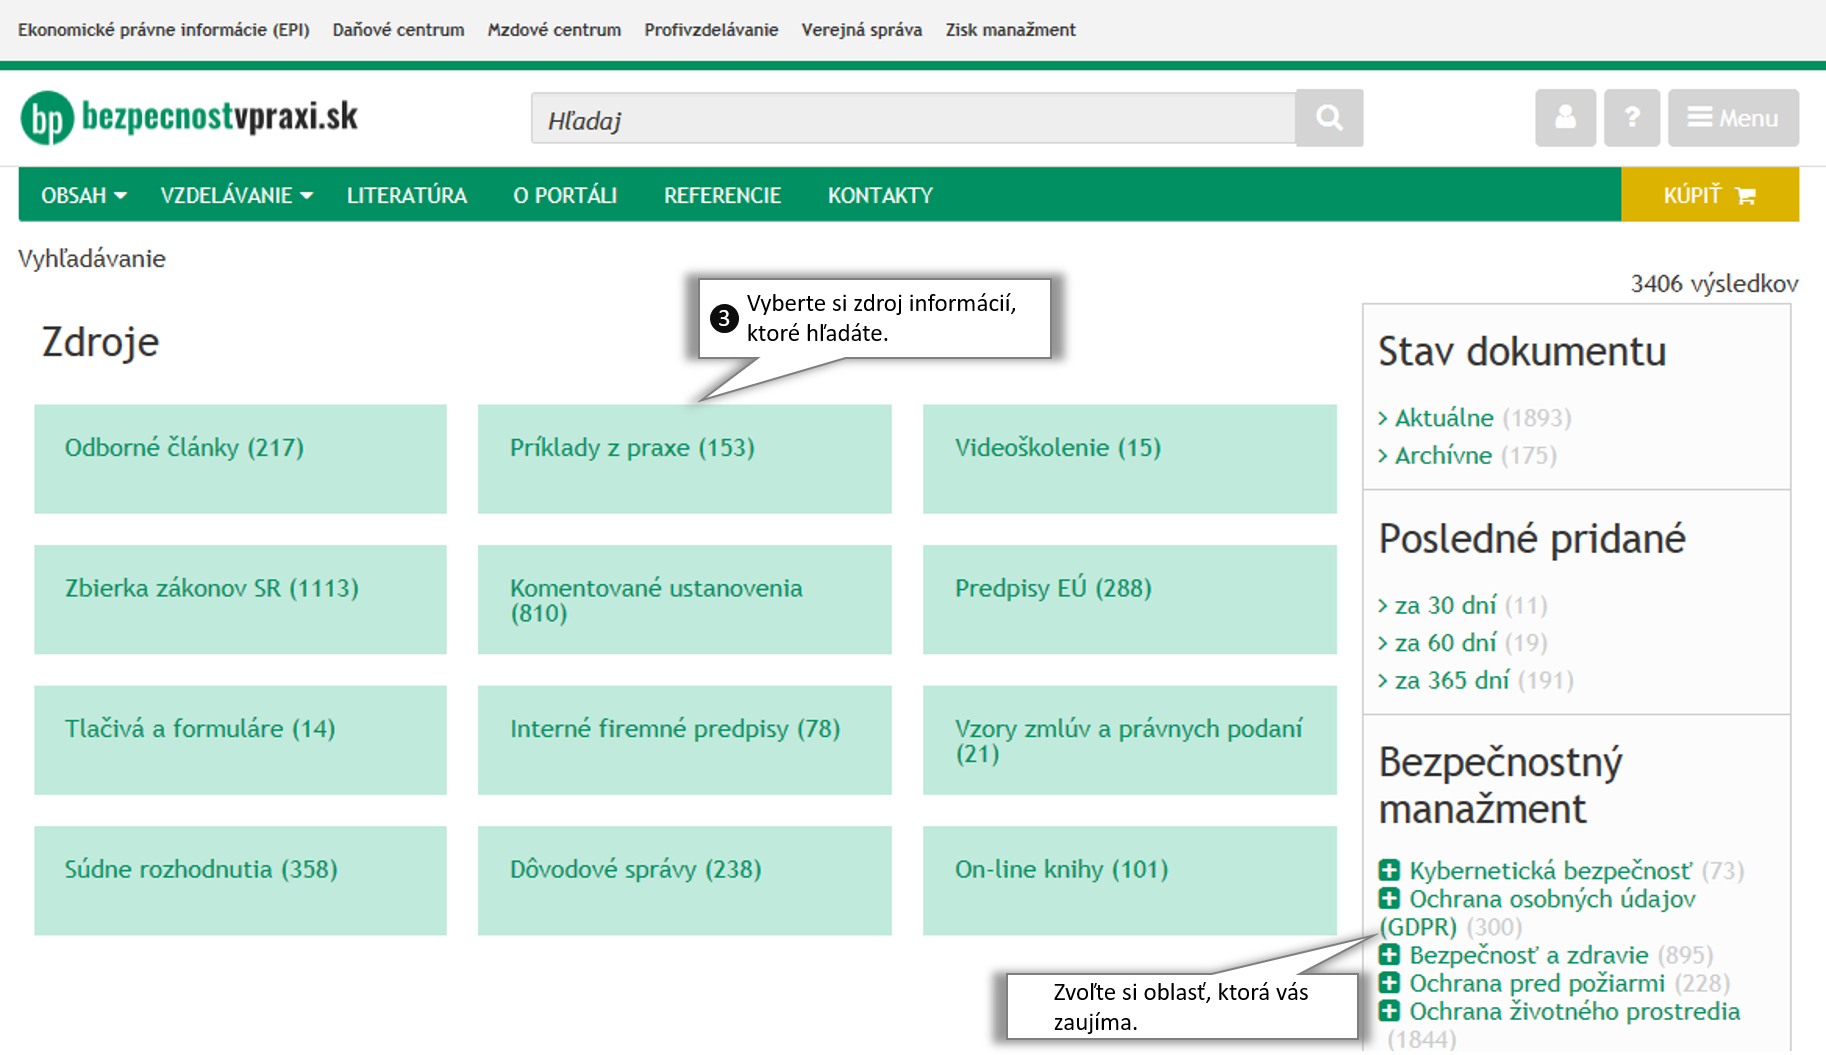Open the VZDELÁVANIE dropdown menu
The height and width of the screenshot is (1055, 1826).
pyautogui.click(x=236, y=195)
